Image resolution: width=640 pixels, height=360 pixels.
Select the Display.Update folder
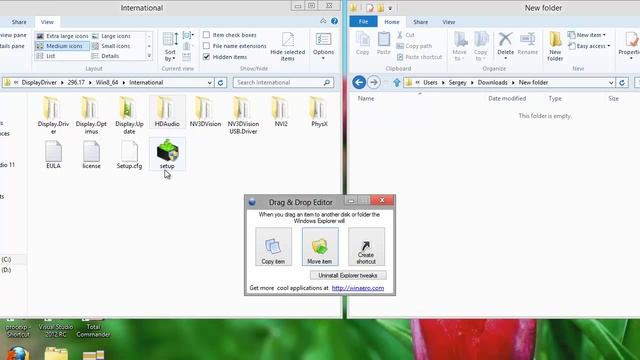(129, 116)
